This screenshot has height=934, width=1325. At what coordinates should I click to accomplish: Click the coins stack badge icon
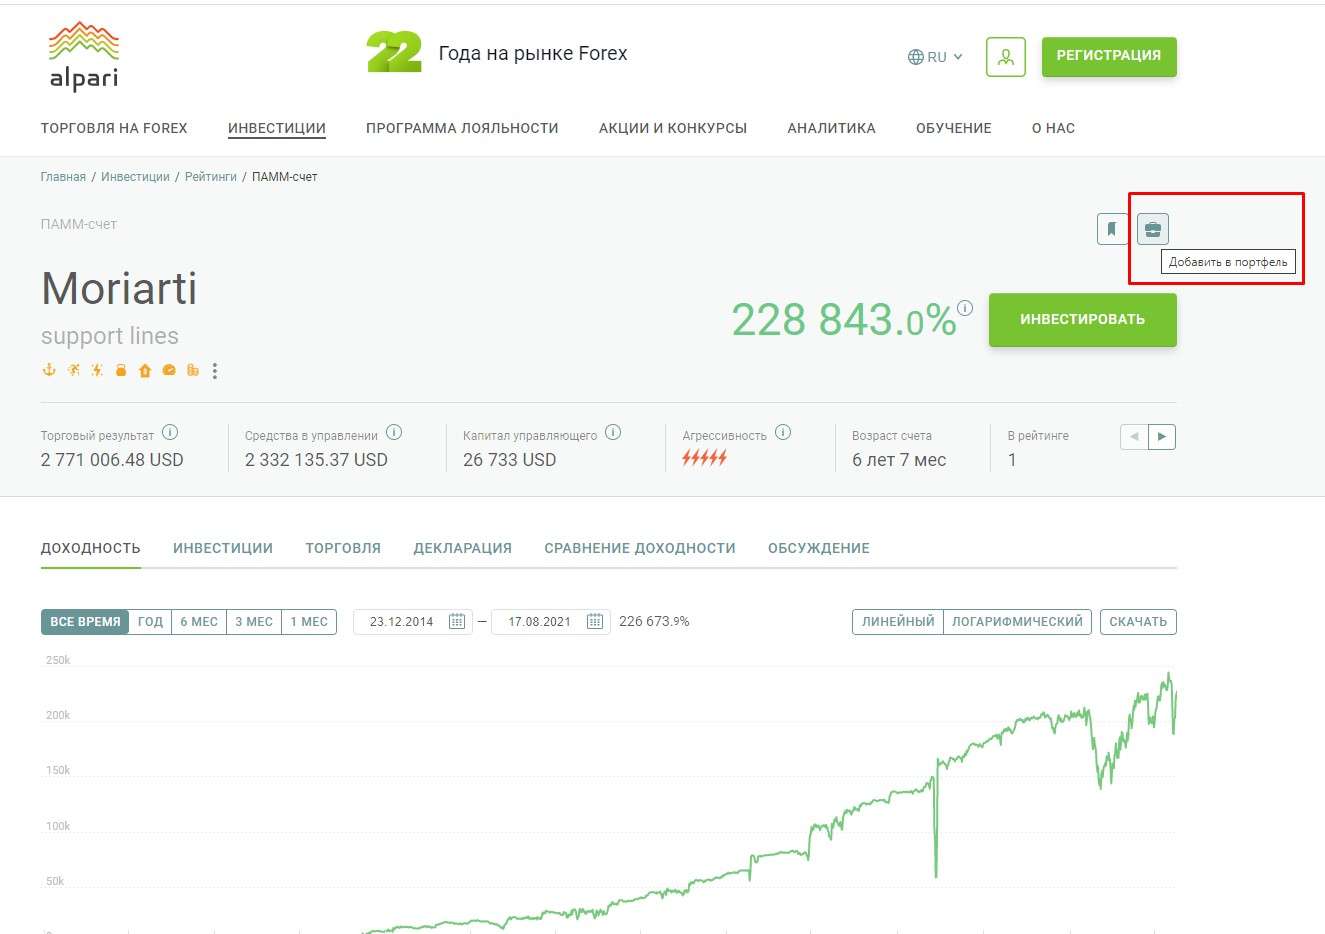193,370
